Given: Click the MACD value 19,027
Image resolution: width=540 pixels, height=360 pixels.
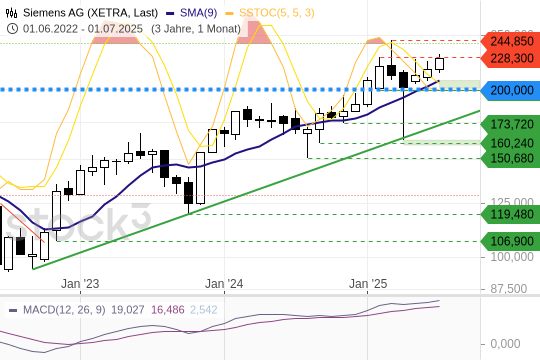Looking at the screenshot, I should coord(127,310).
